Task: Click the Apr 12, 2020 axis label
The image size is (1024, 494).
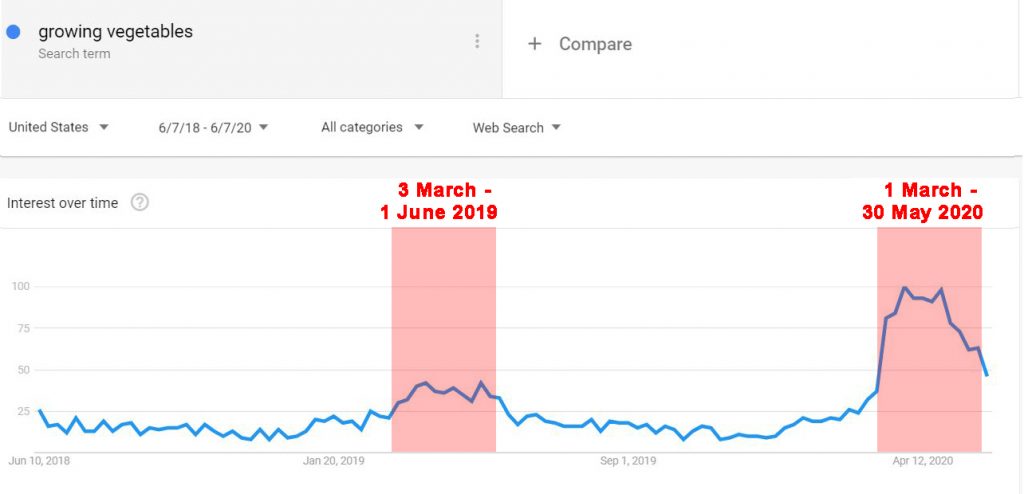Action: click(x=923, y=461)
